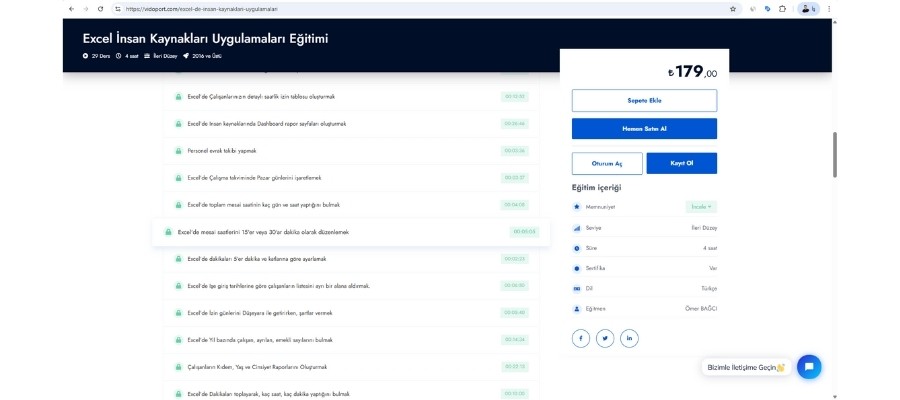Reload the page
The width and height of the screenshot is (900, 400).
100,8
